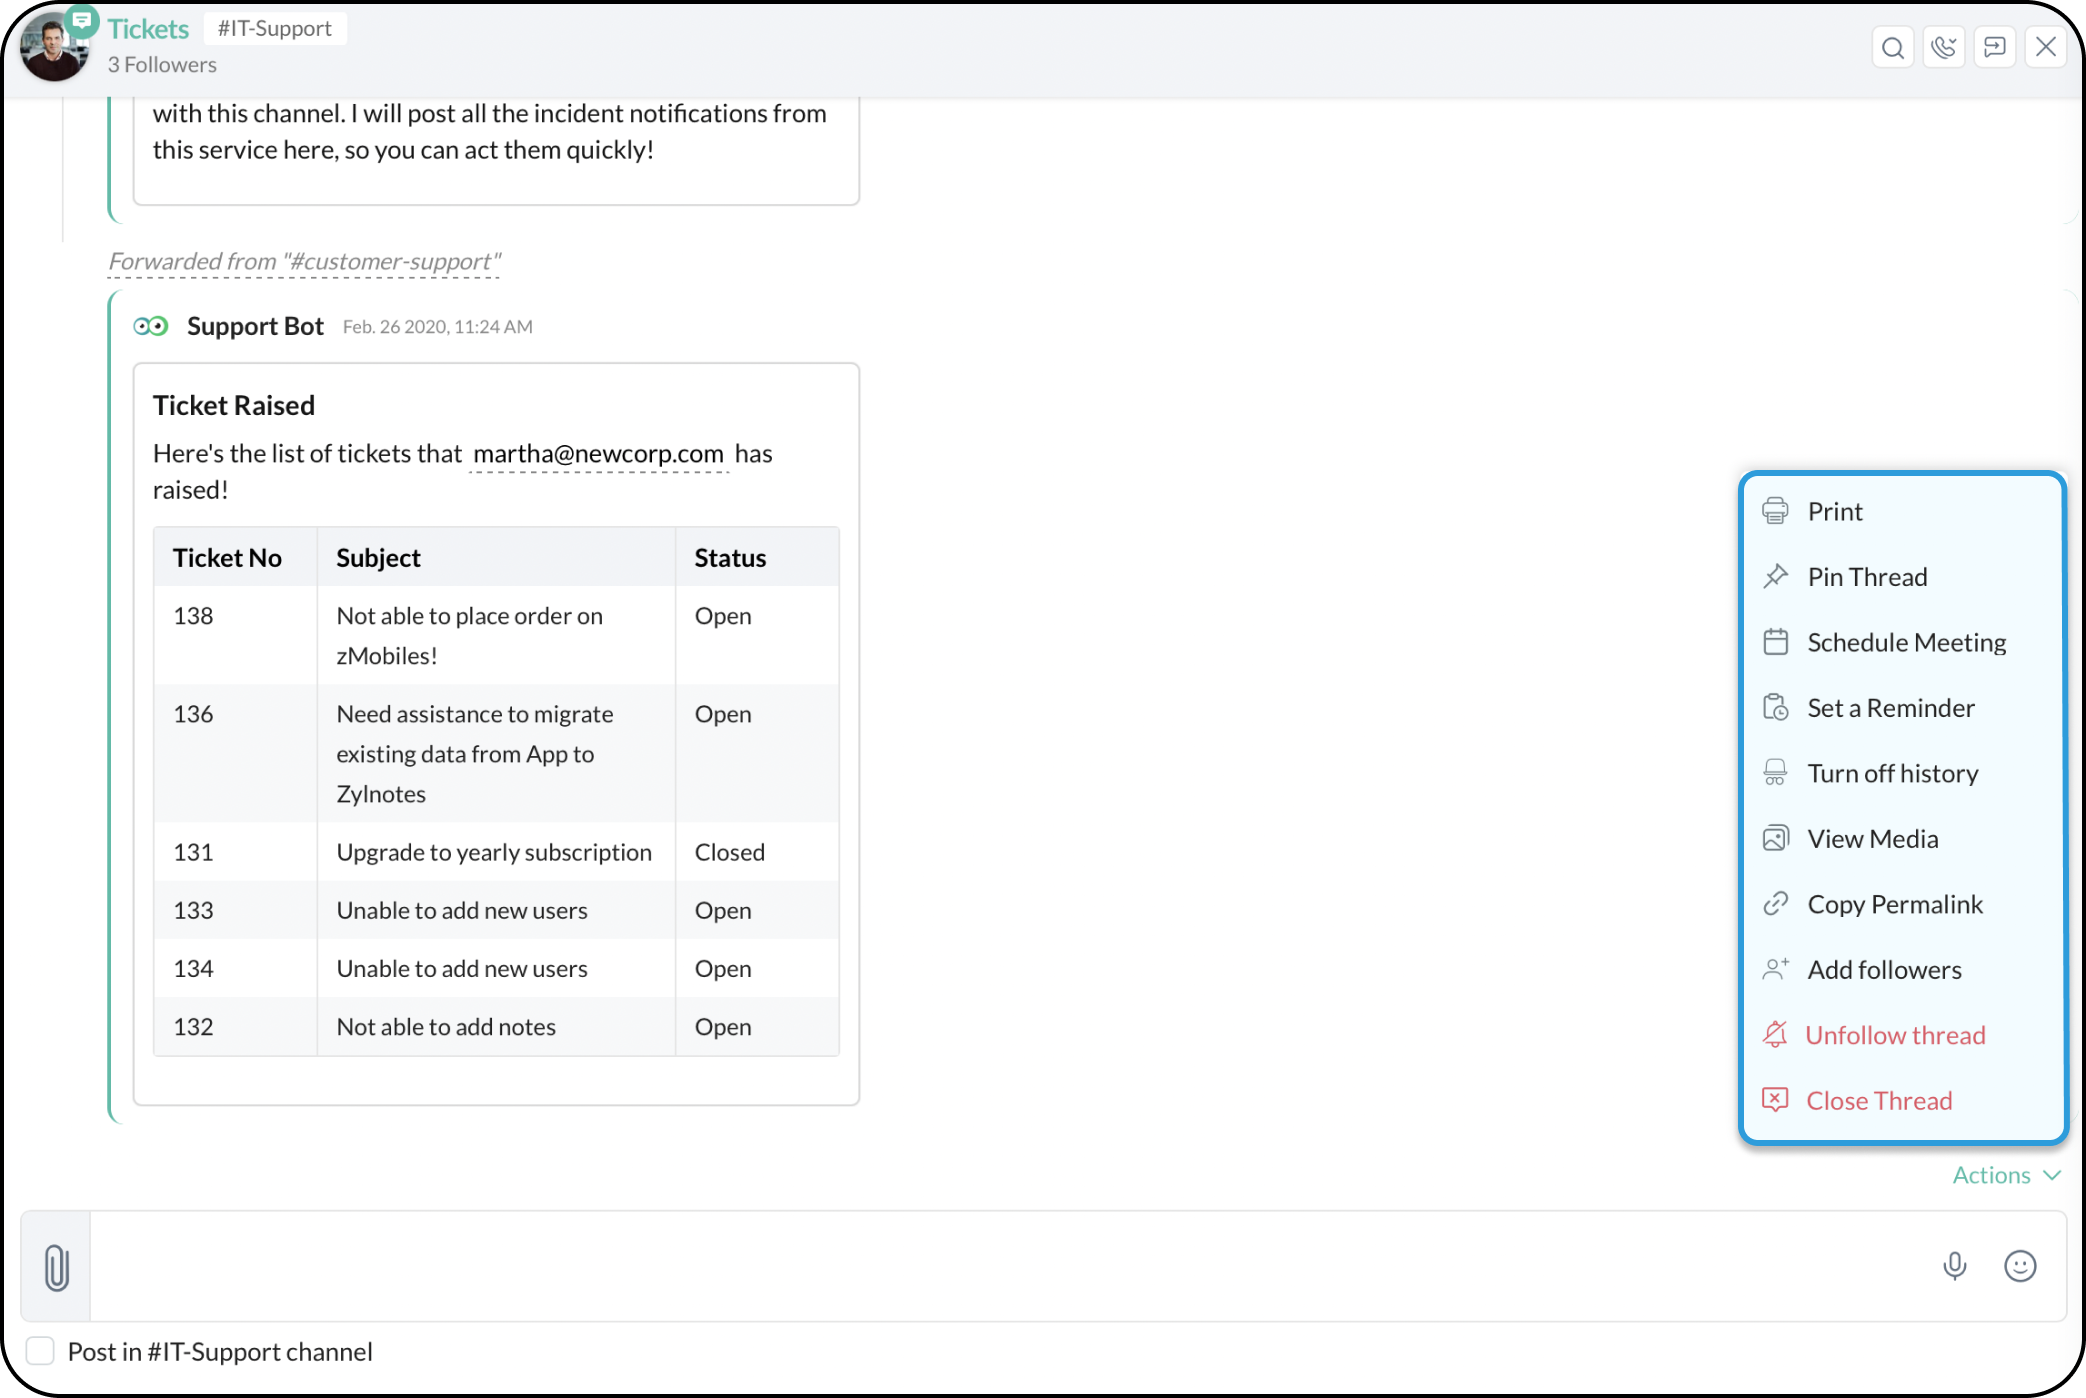Click the profile photo avatar

click(x=52, y=48)
